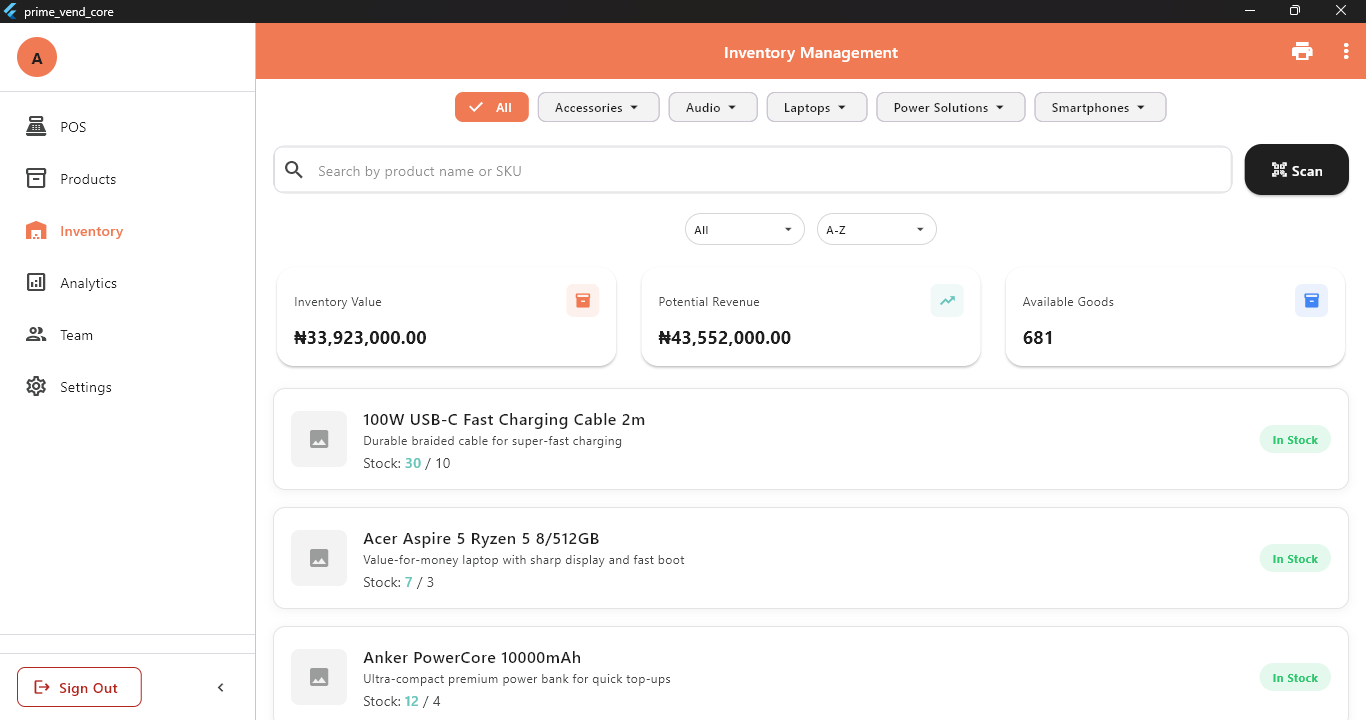The height and width of the screenshot is (720, 1366).
Task: Click the POS cash register icon
Action: click(36, 127)
